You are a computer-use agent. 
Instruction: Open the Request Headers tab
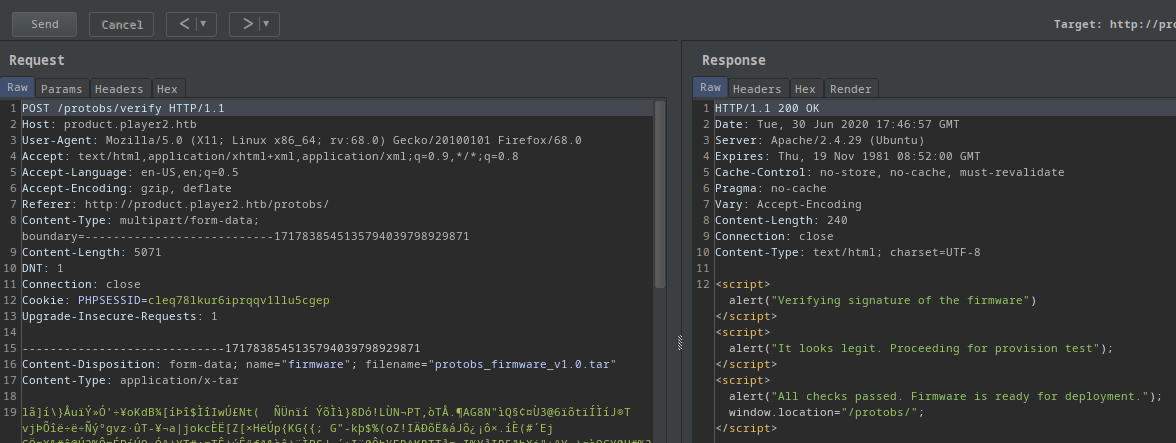pyautogui.click(x=120, y=89)
